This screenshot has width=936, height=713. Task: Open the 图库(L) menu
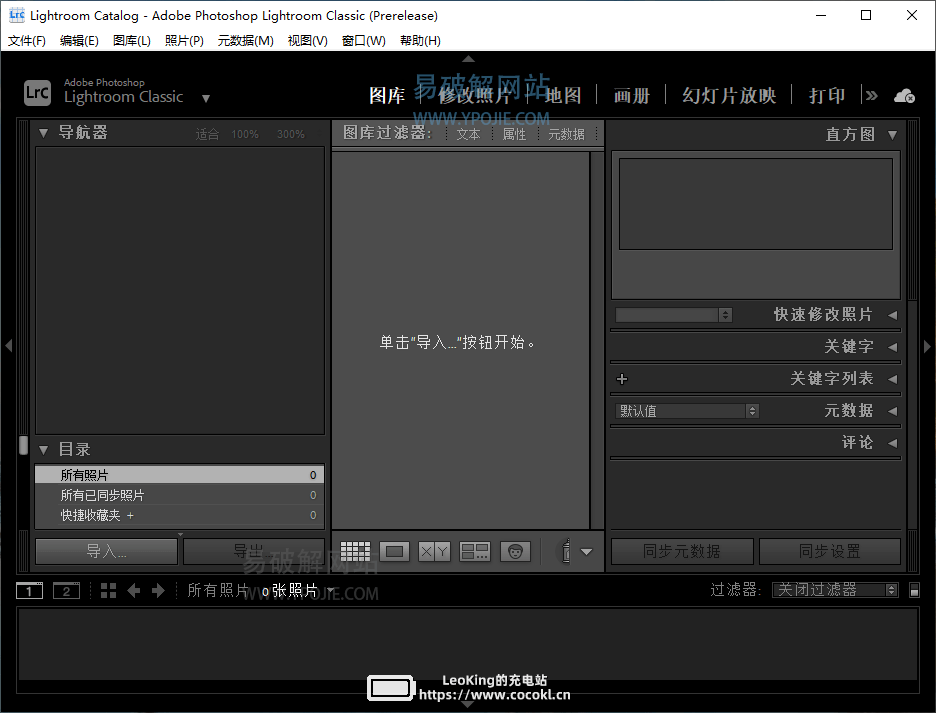(x=132, y=41)
